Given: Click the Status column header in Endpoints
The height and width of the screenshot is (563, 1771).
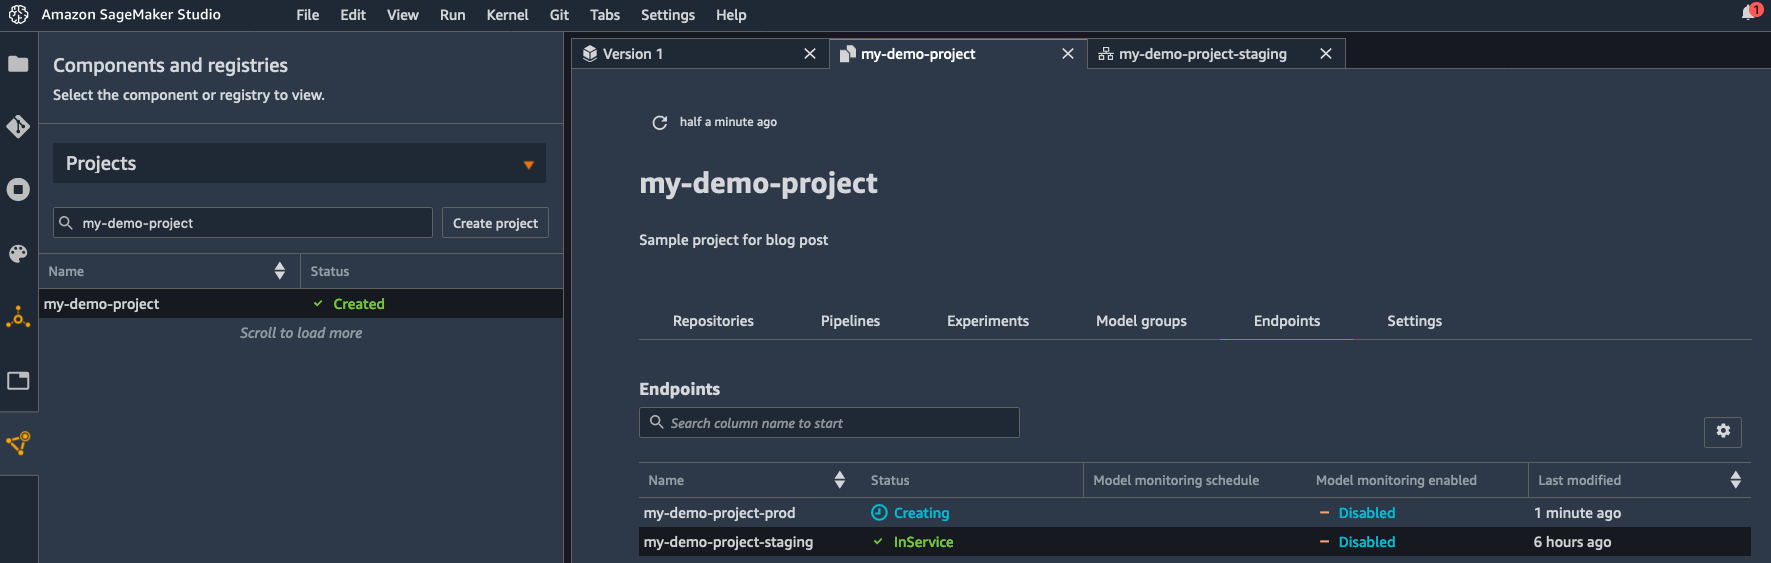Looking at the screenshot, I should point(890,480).
